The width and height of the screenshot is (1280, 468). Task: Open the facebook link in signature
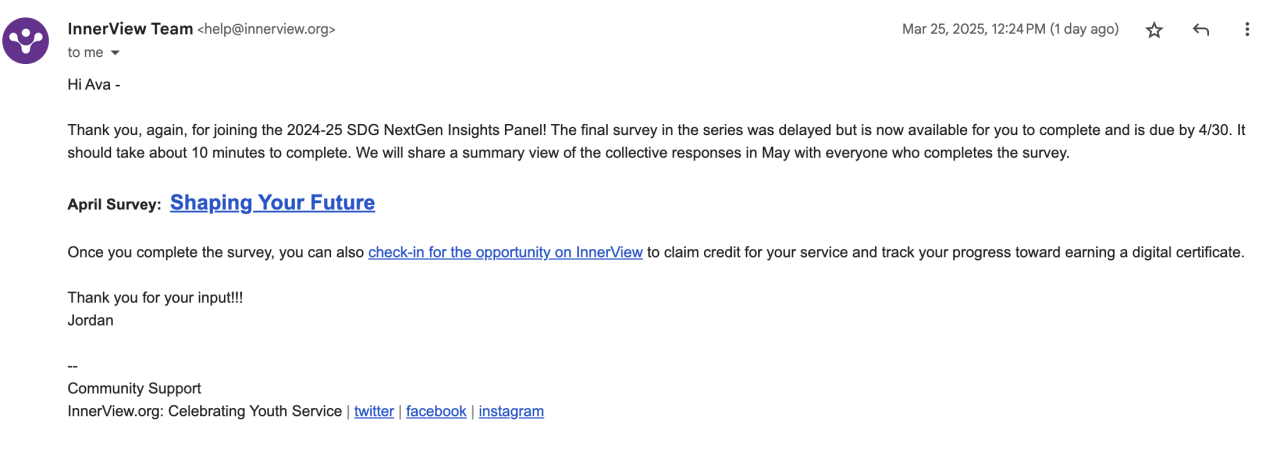click(x=436, y=411)
